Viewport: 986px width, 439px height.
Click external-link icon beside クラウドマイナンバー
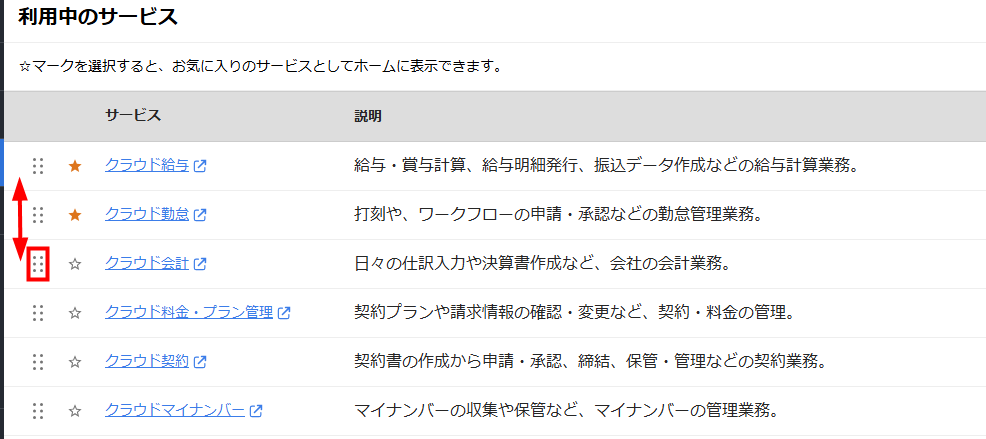[x=256, y=411]
